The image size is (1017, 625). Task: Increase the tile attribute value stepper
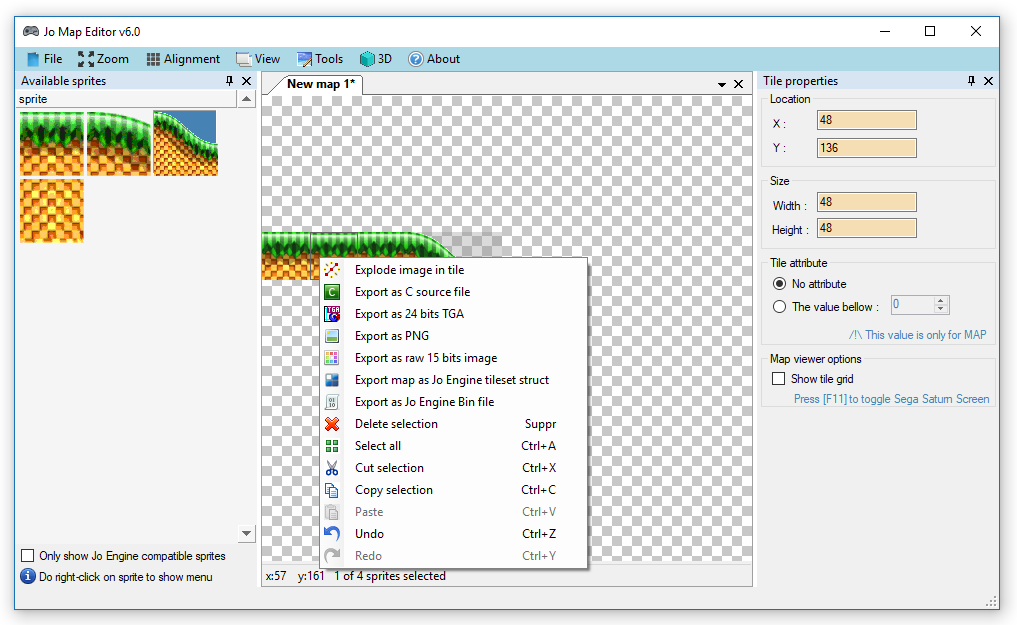[941, 301]
